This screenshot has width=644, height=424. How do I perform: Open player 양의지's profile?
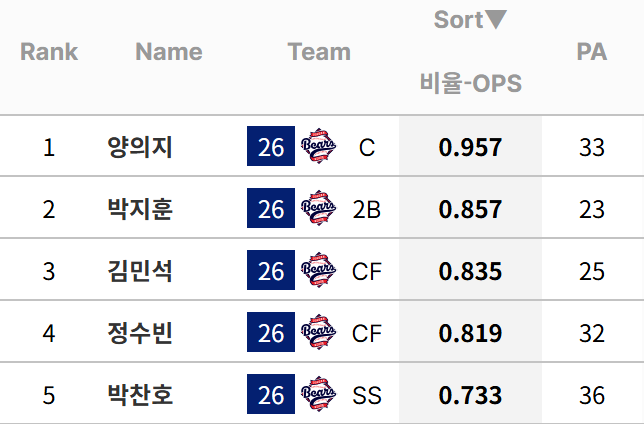pos(140,147)
